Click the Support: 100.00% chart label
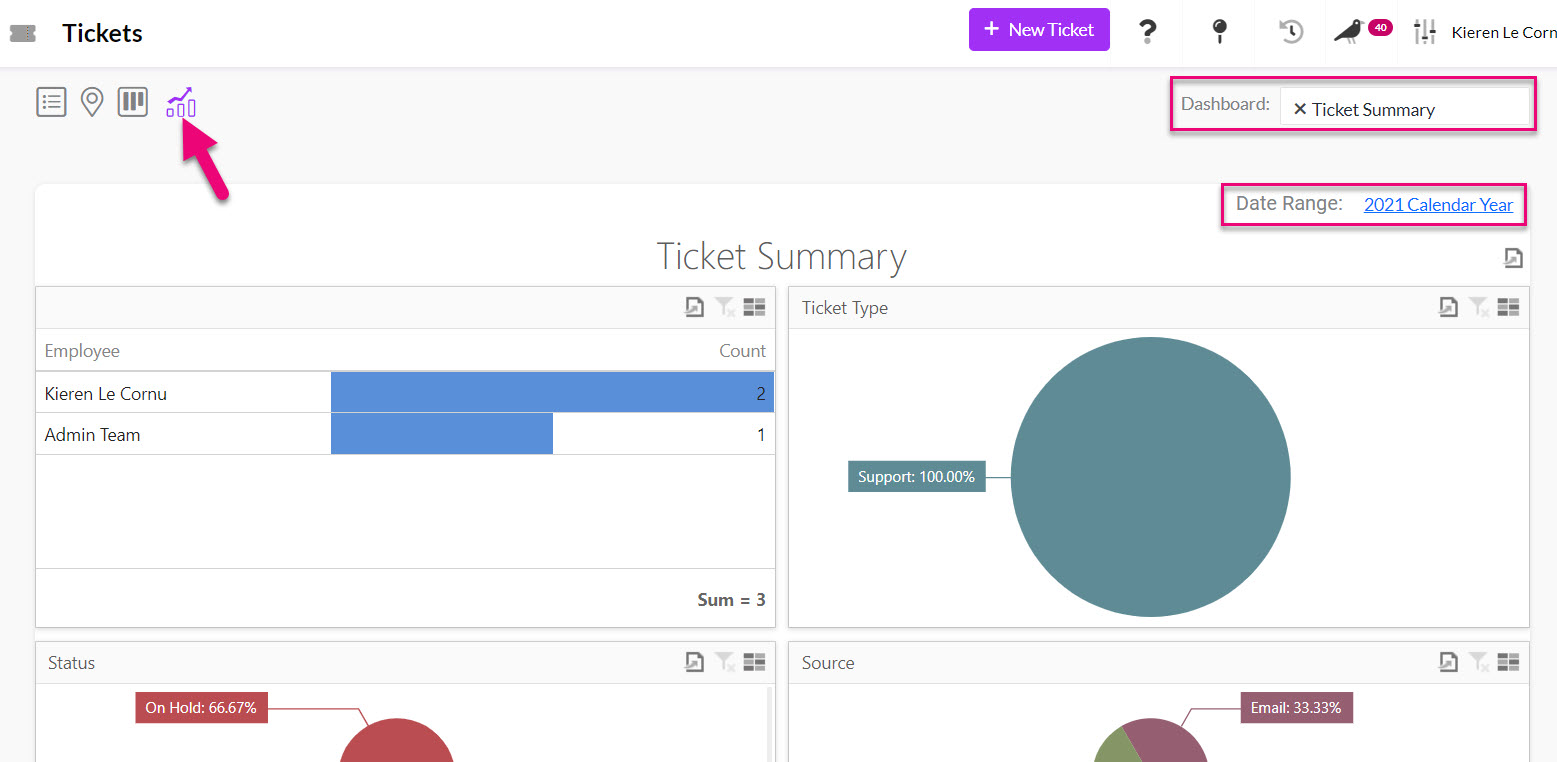The height and width of the screenshot is (762, 1557). tap(916, 477)
